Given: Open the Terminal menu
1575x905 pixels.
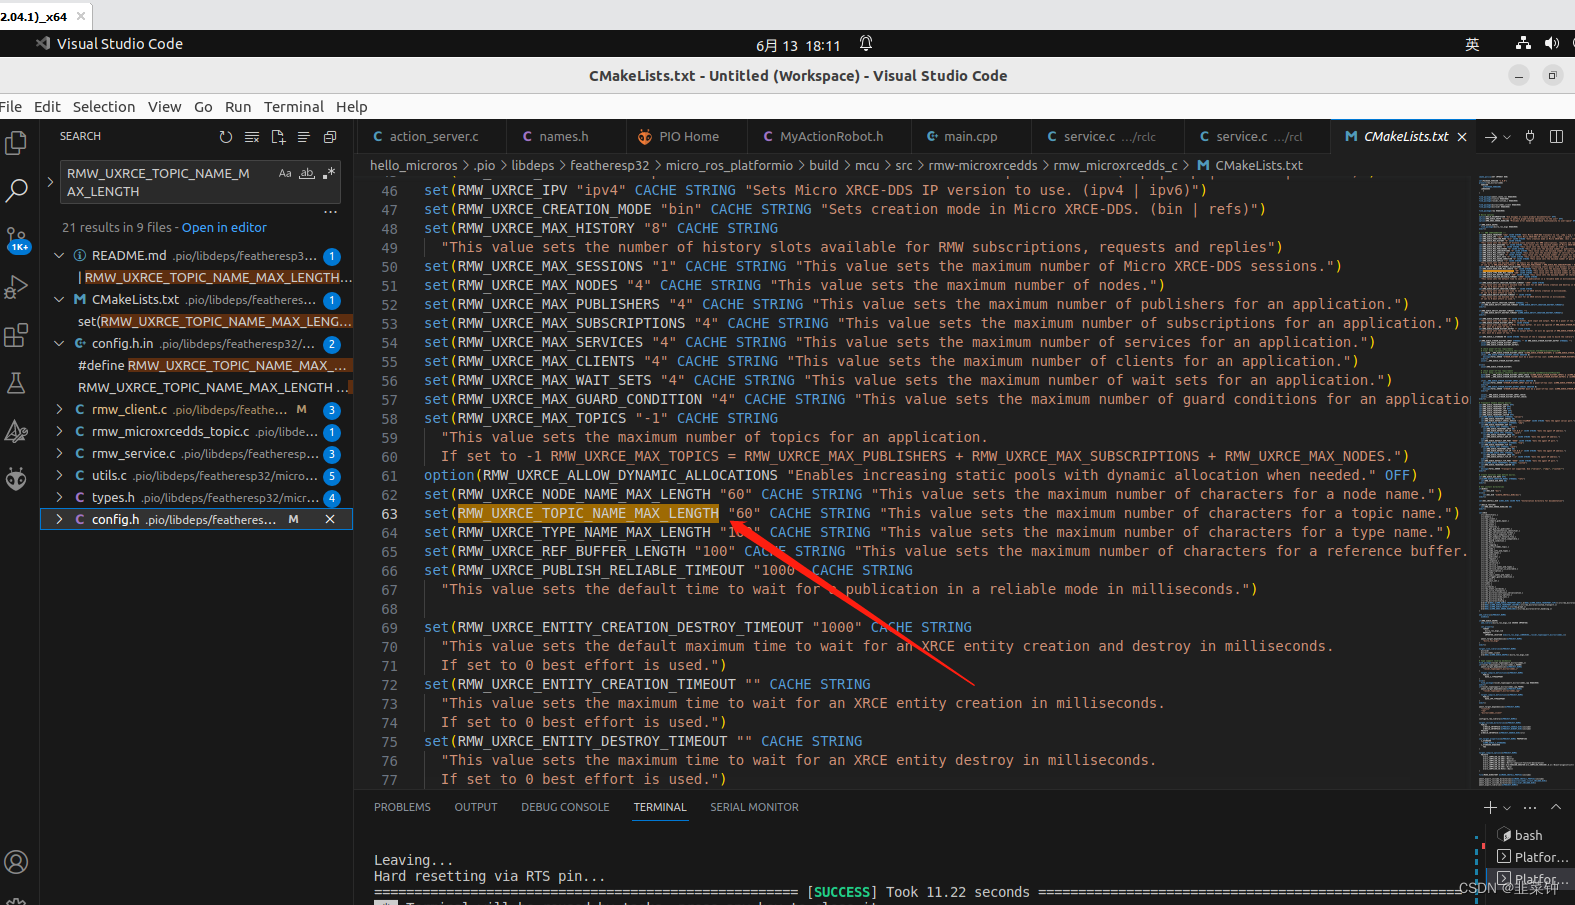Looking at the screenshot, I should click(293, 107).
